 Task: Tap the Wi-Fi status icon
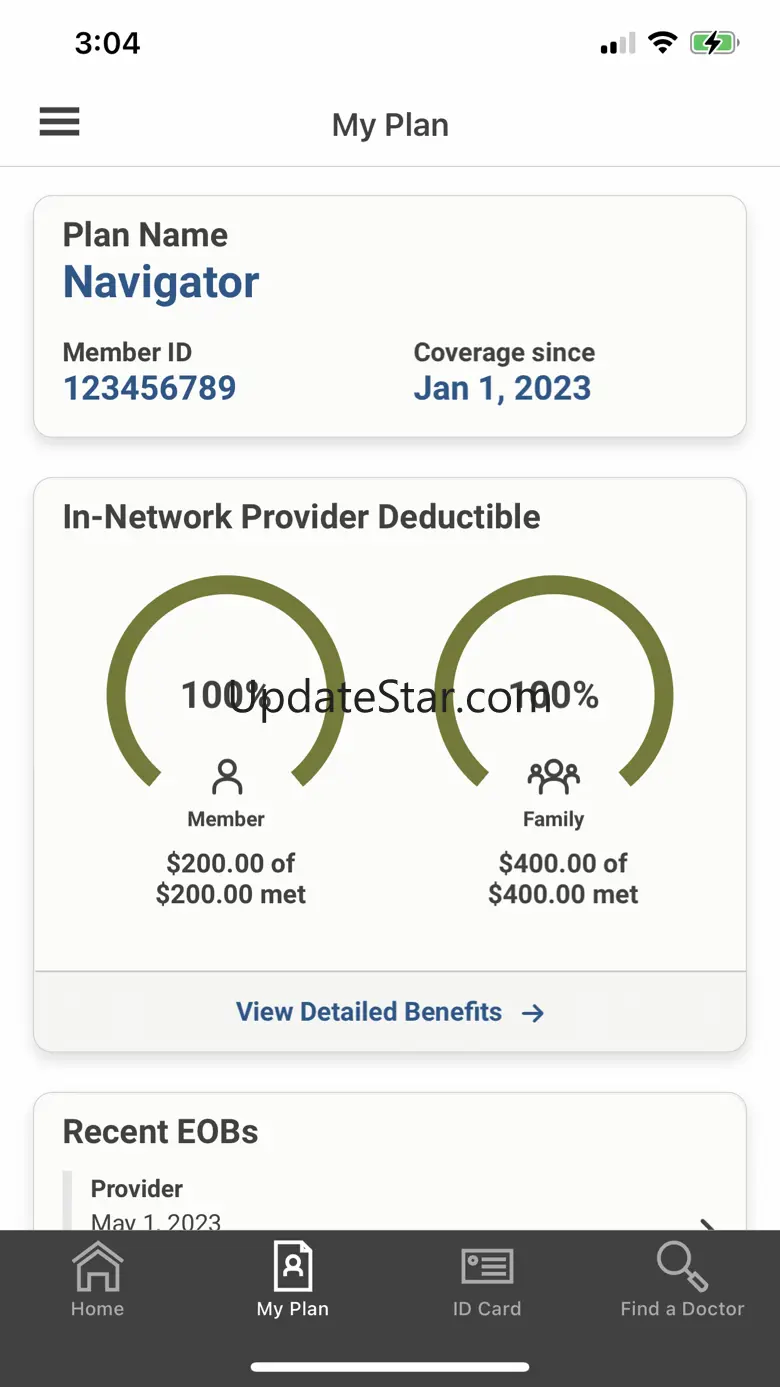pos(662,43)
